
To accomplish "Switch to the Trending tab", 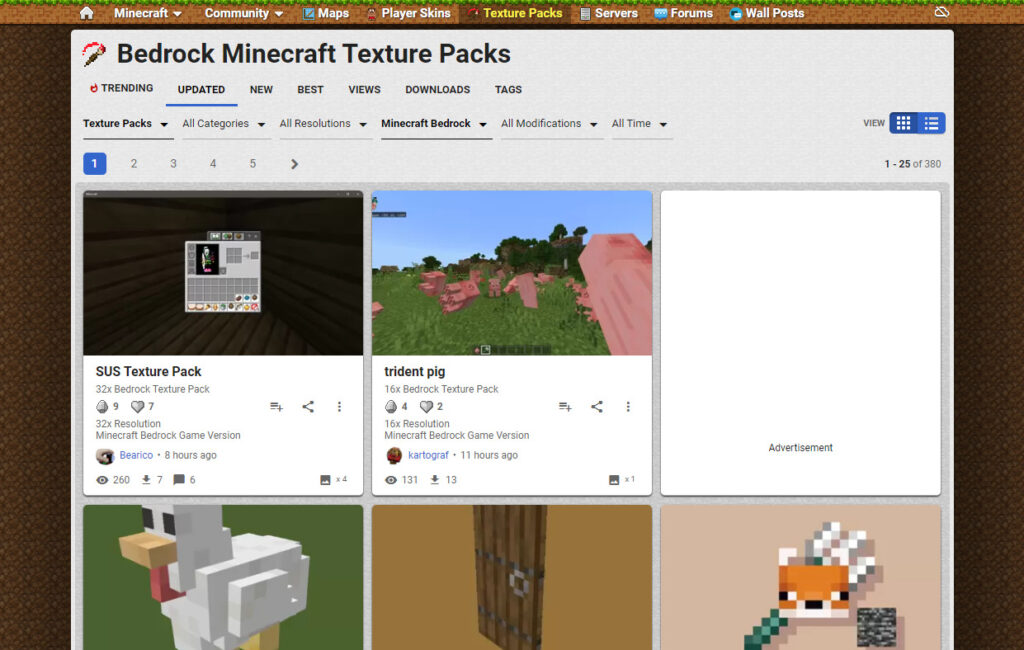I will coord(121,89).
